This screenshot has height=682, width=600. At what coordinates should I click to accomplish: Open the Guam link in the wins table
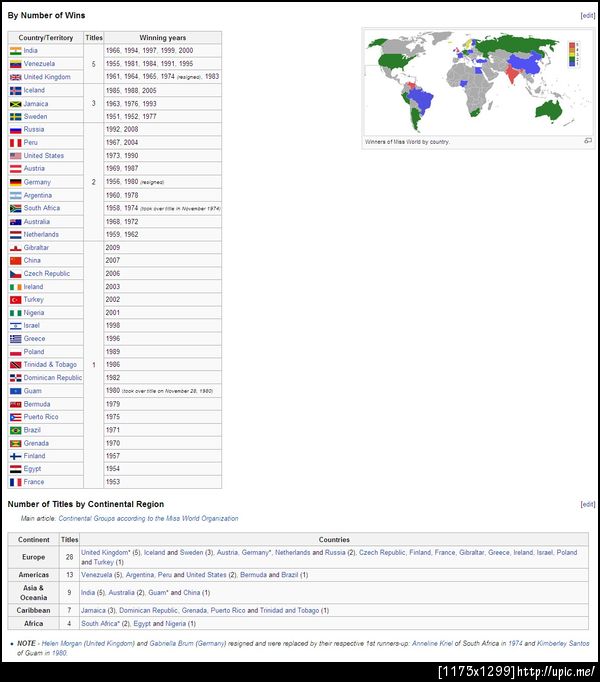coord(33,391)
